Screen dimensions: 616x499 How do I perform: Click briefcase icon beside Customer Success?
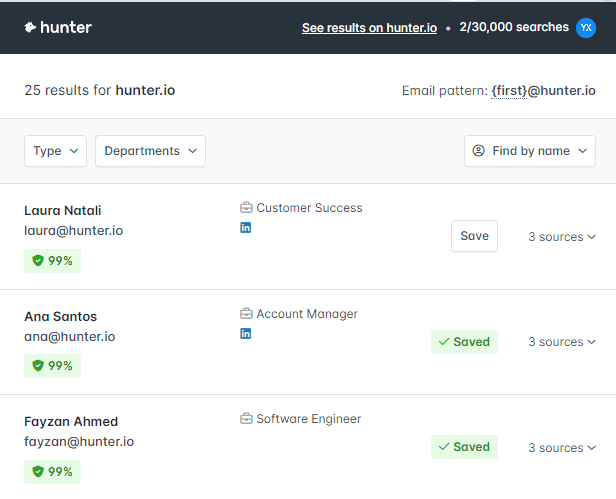pyautogui.click(x=246, y=207)
